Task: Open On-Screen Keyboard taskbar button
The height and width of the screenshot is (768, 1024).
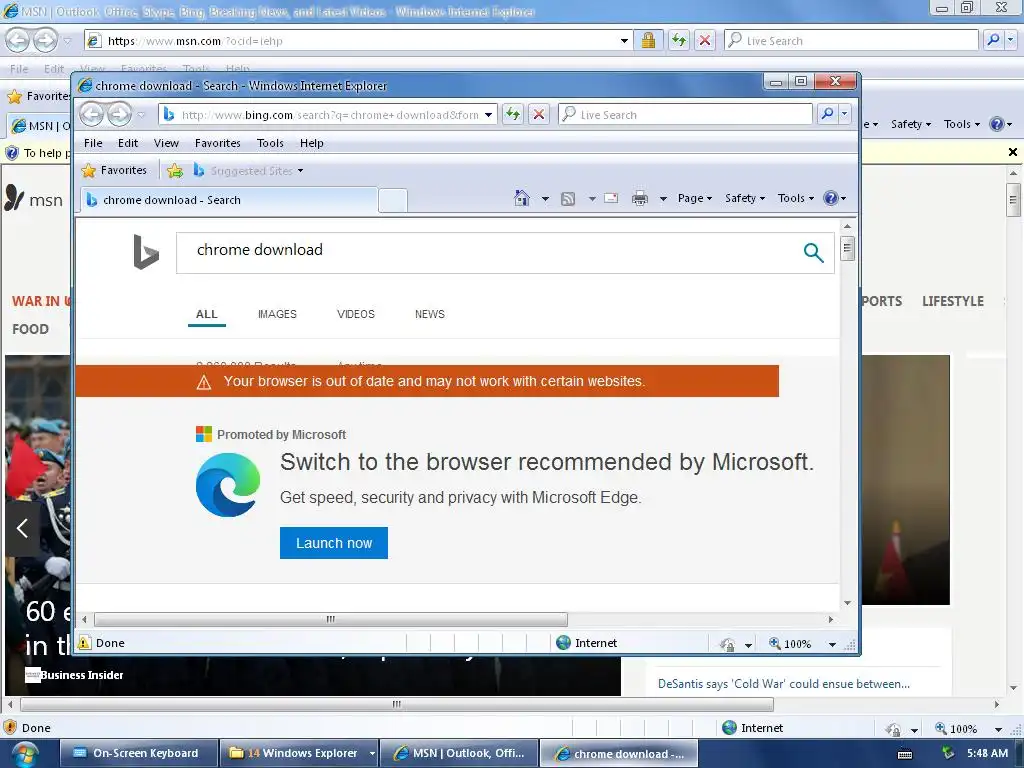Action: pyautogui.click(x=139, y=754)
